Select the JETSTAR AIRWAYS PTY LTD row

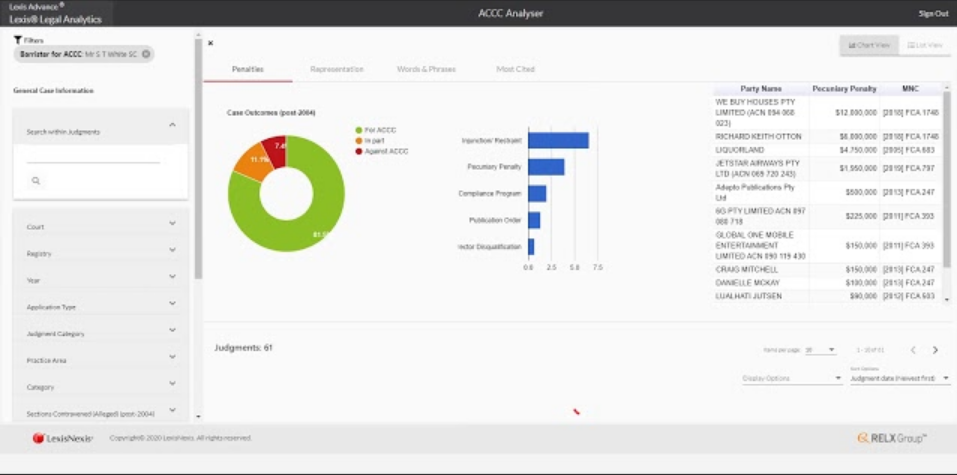(x=827, y=168)
